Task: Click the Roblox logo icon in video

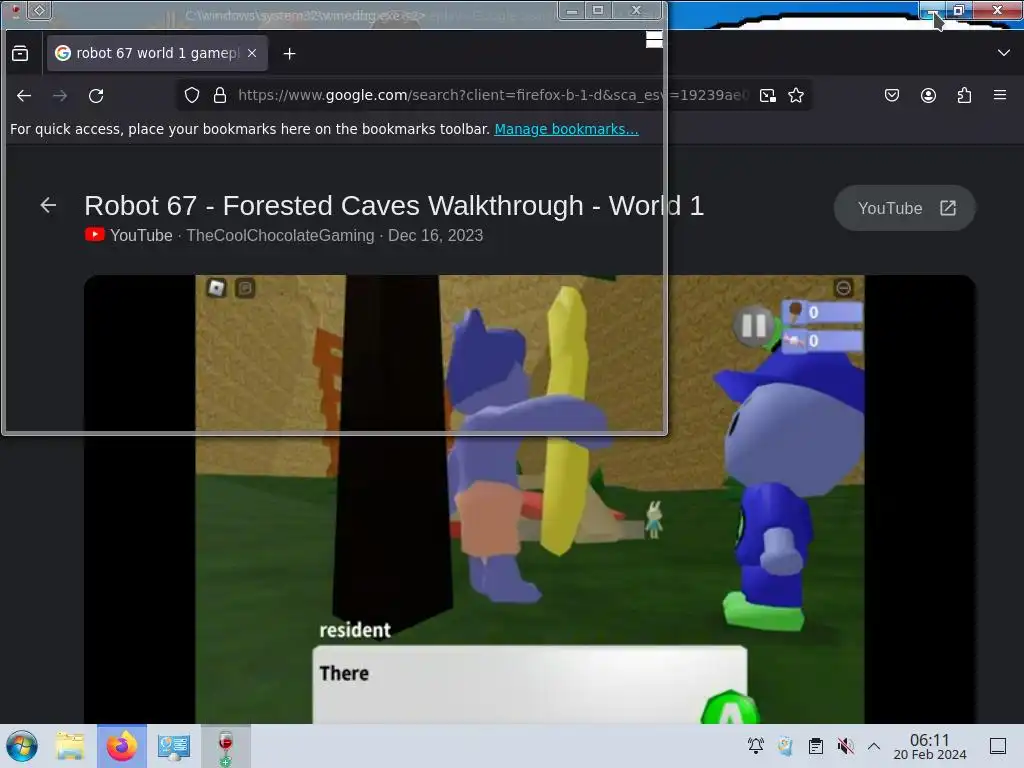Action: tap(216, 288)
